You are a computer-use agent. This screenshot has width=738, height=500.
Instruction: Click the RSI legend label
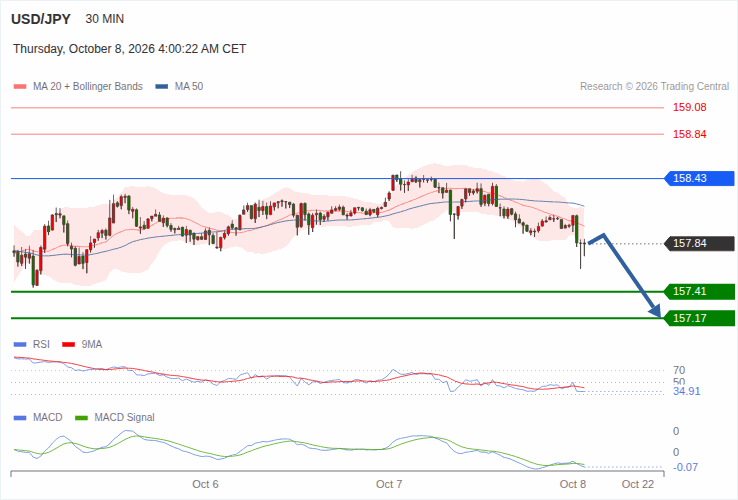(x=41, y=345)
